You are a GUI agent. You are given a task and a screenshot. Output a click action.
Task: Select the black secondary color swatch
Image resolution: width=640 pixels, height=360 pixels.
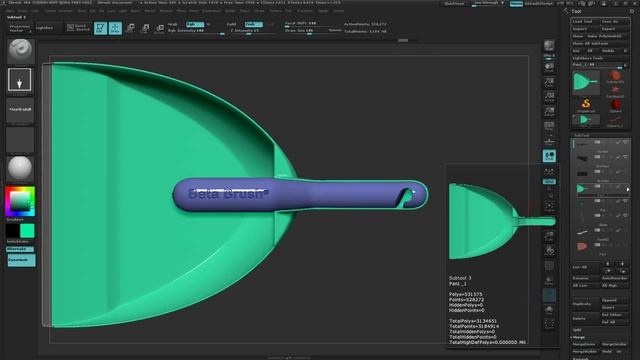[12, 231]
